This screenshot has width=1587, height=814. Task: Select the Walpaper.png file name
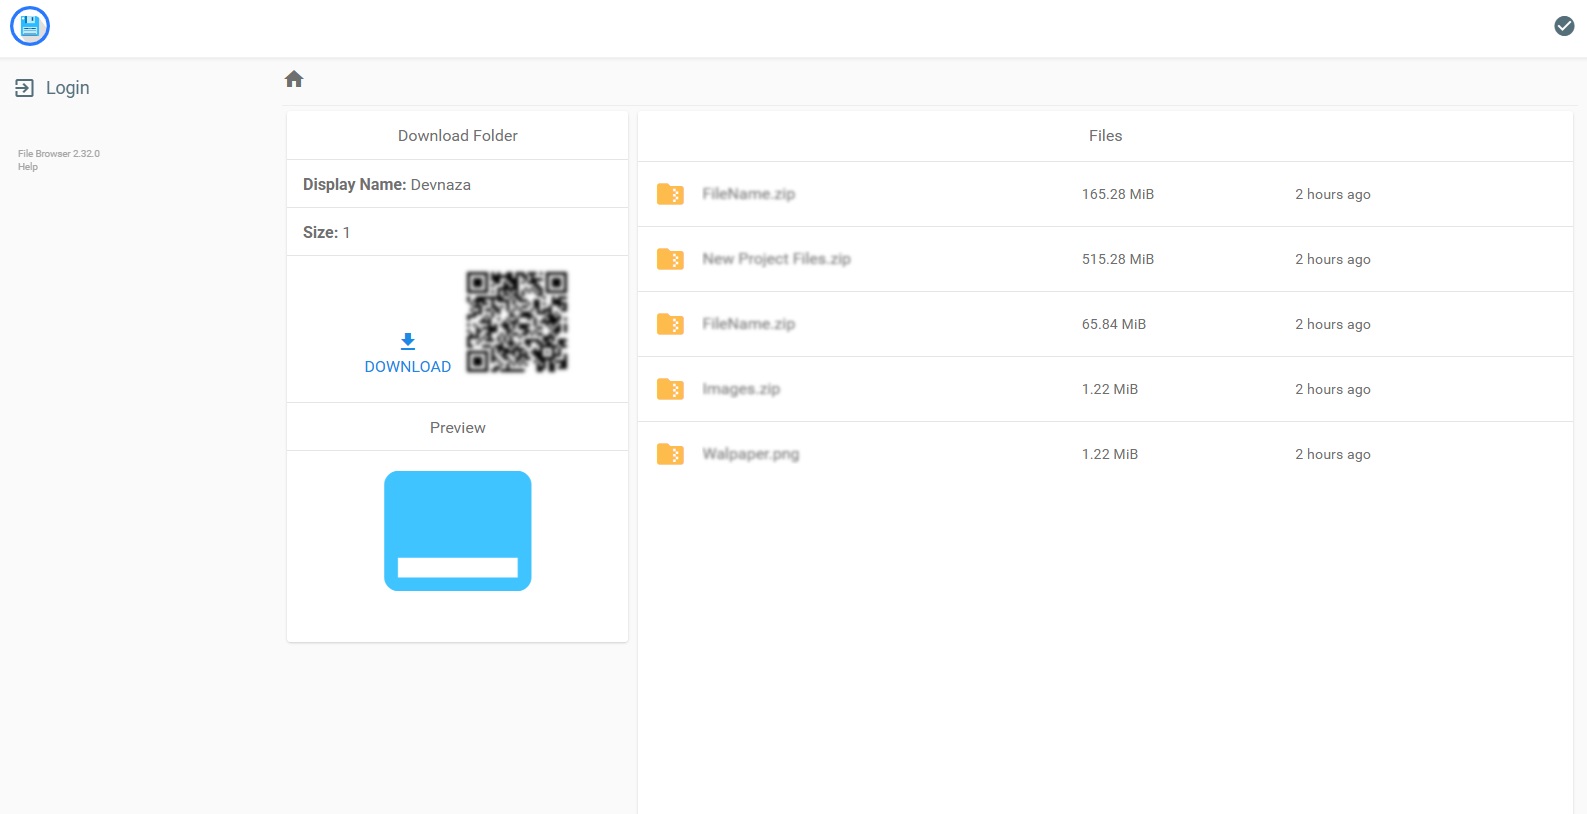(x=750, y=454)
